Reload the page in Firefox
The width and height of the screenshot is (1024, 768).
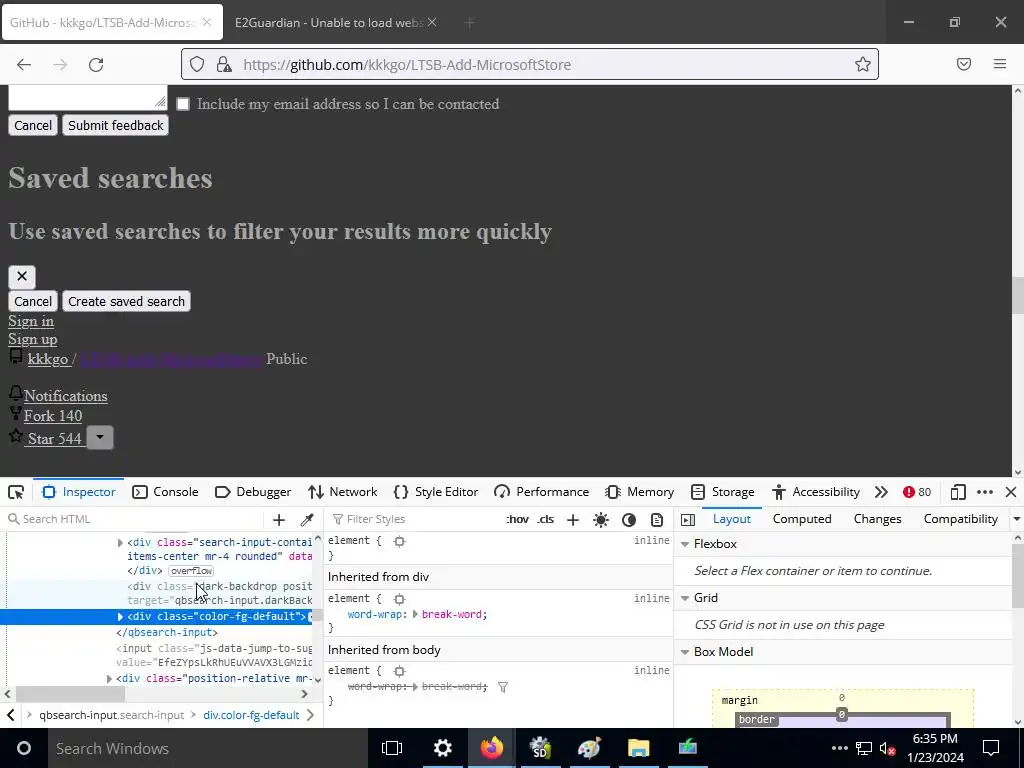96,65
